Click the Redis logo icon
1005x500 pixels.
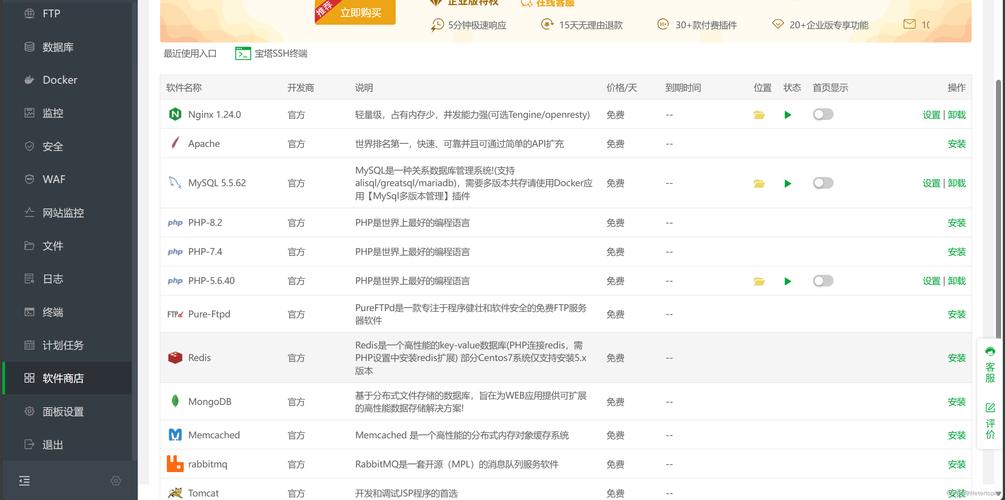175,358
